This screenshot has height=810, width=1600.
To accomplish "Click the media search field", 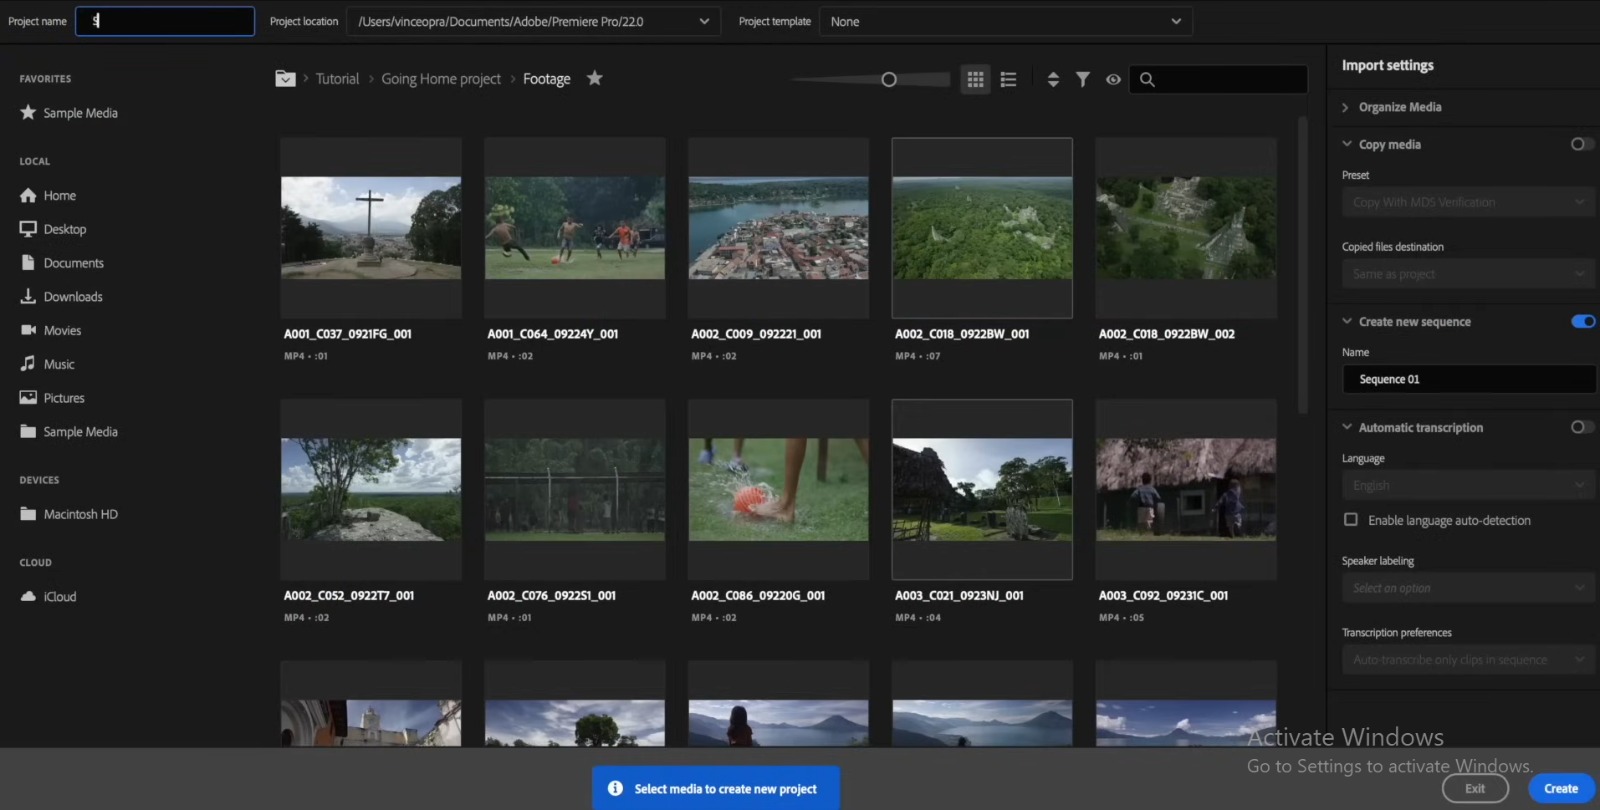I will tap(1218, 79).
